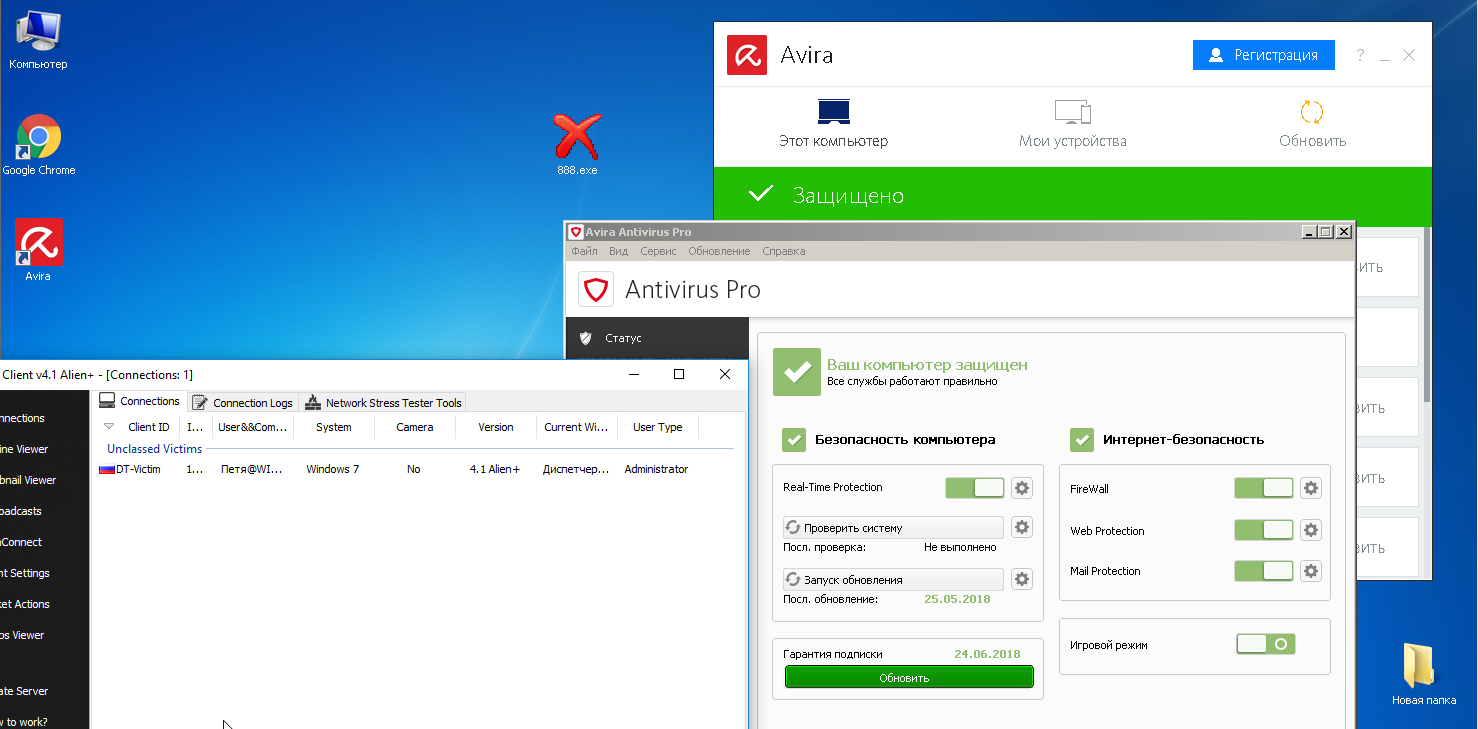Open settings gear beside Проверить систему
The width and height of the screenshot is (1478, 729).
click(1021, 527)
